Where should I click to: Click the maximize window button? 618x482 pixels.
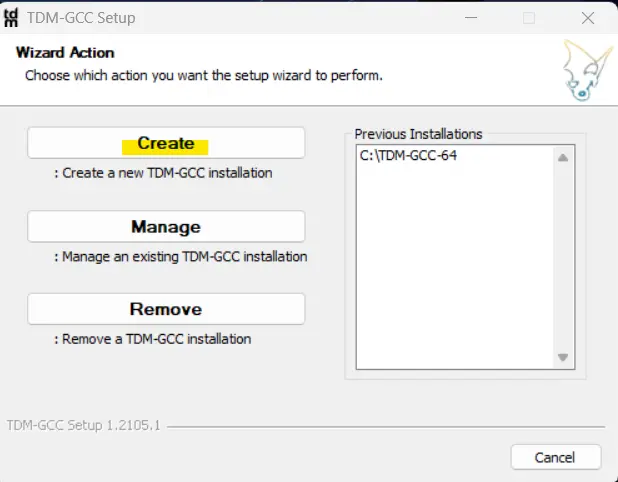point(529,18)
